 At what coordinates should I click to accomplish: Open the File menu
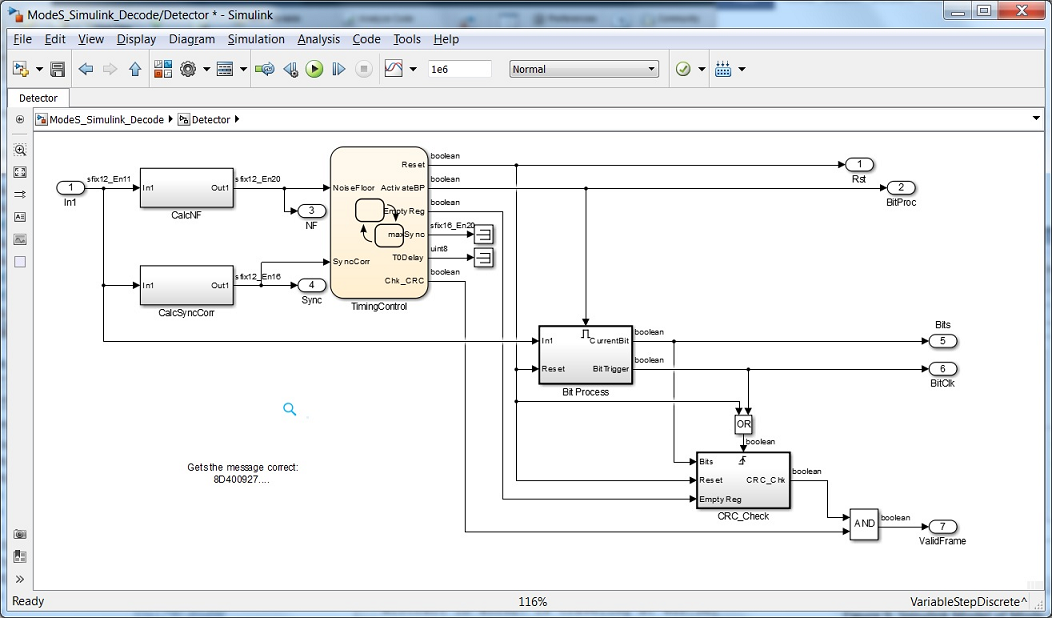tap(22, 39)
